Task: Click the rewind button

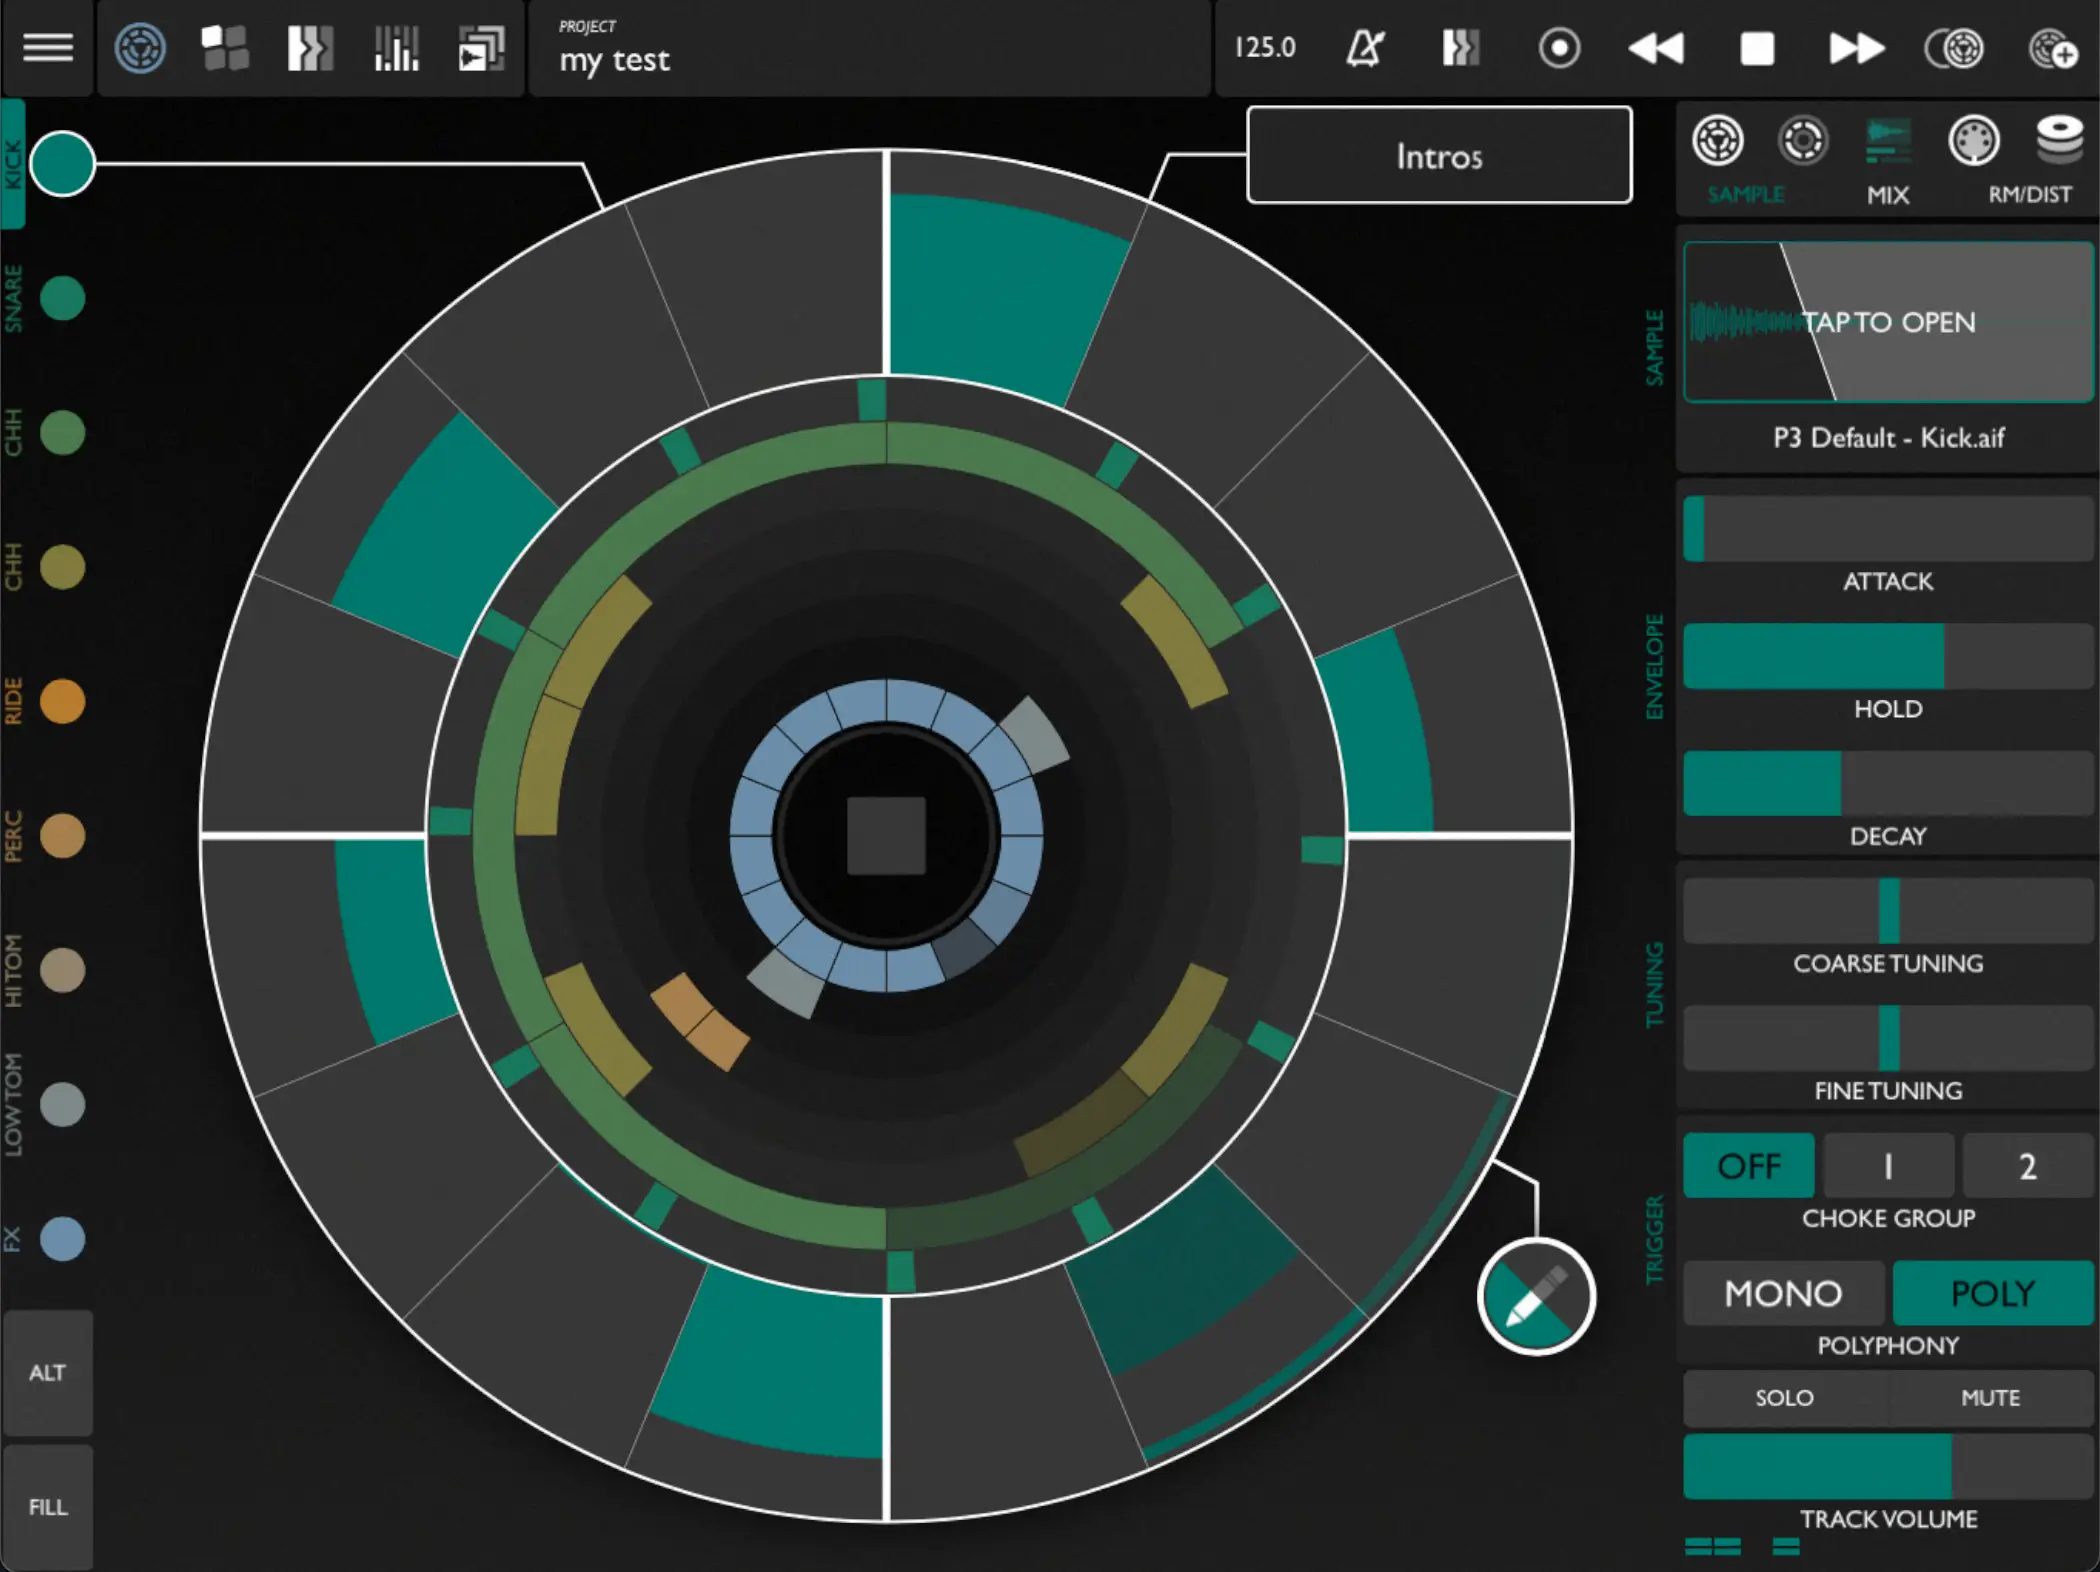Action: pos(1656,47)
